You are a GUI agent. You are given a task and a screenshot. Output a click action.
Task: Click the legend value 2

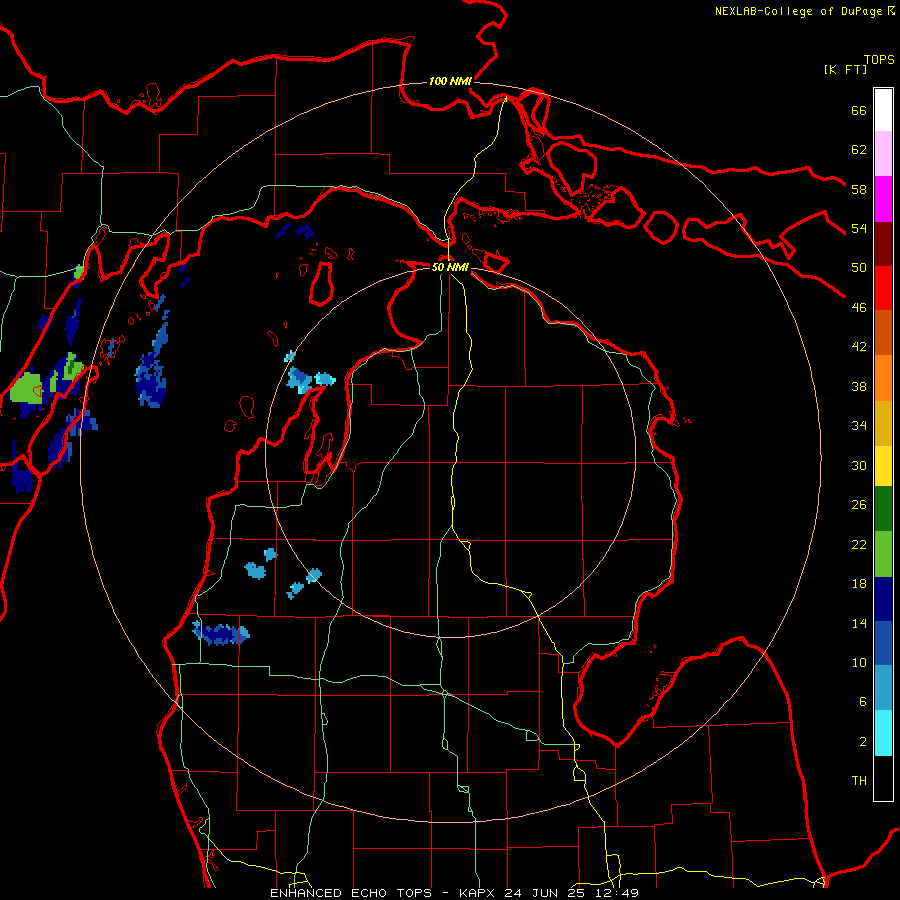tap(862, 742)
